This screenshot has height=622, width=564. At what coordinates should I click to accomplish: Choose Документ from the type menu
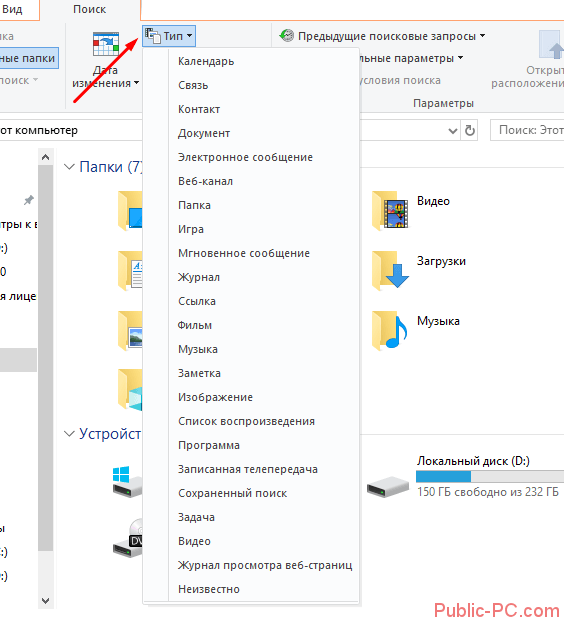pyautogui.click(x=204, y=133)
